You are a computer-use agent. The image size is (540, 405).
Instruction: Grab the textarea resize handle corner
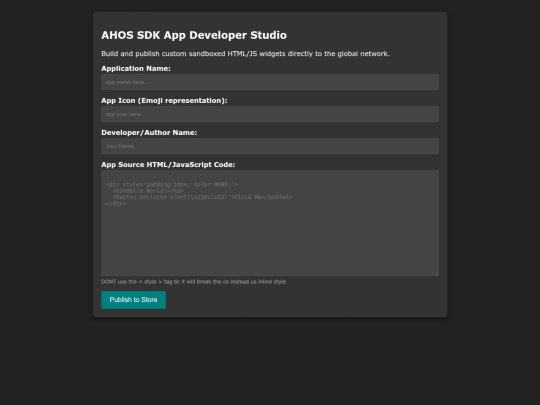[436, 273]
